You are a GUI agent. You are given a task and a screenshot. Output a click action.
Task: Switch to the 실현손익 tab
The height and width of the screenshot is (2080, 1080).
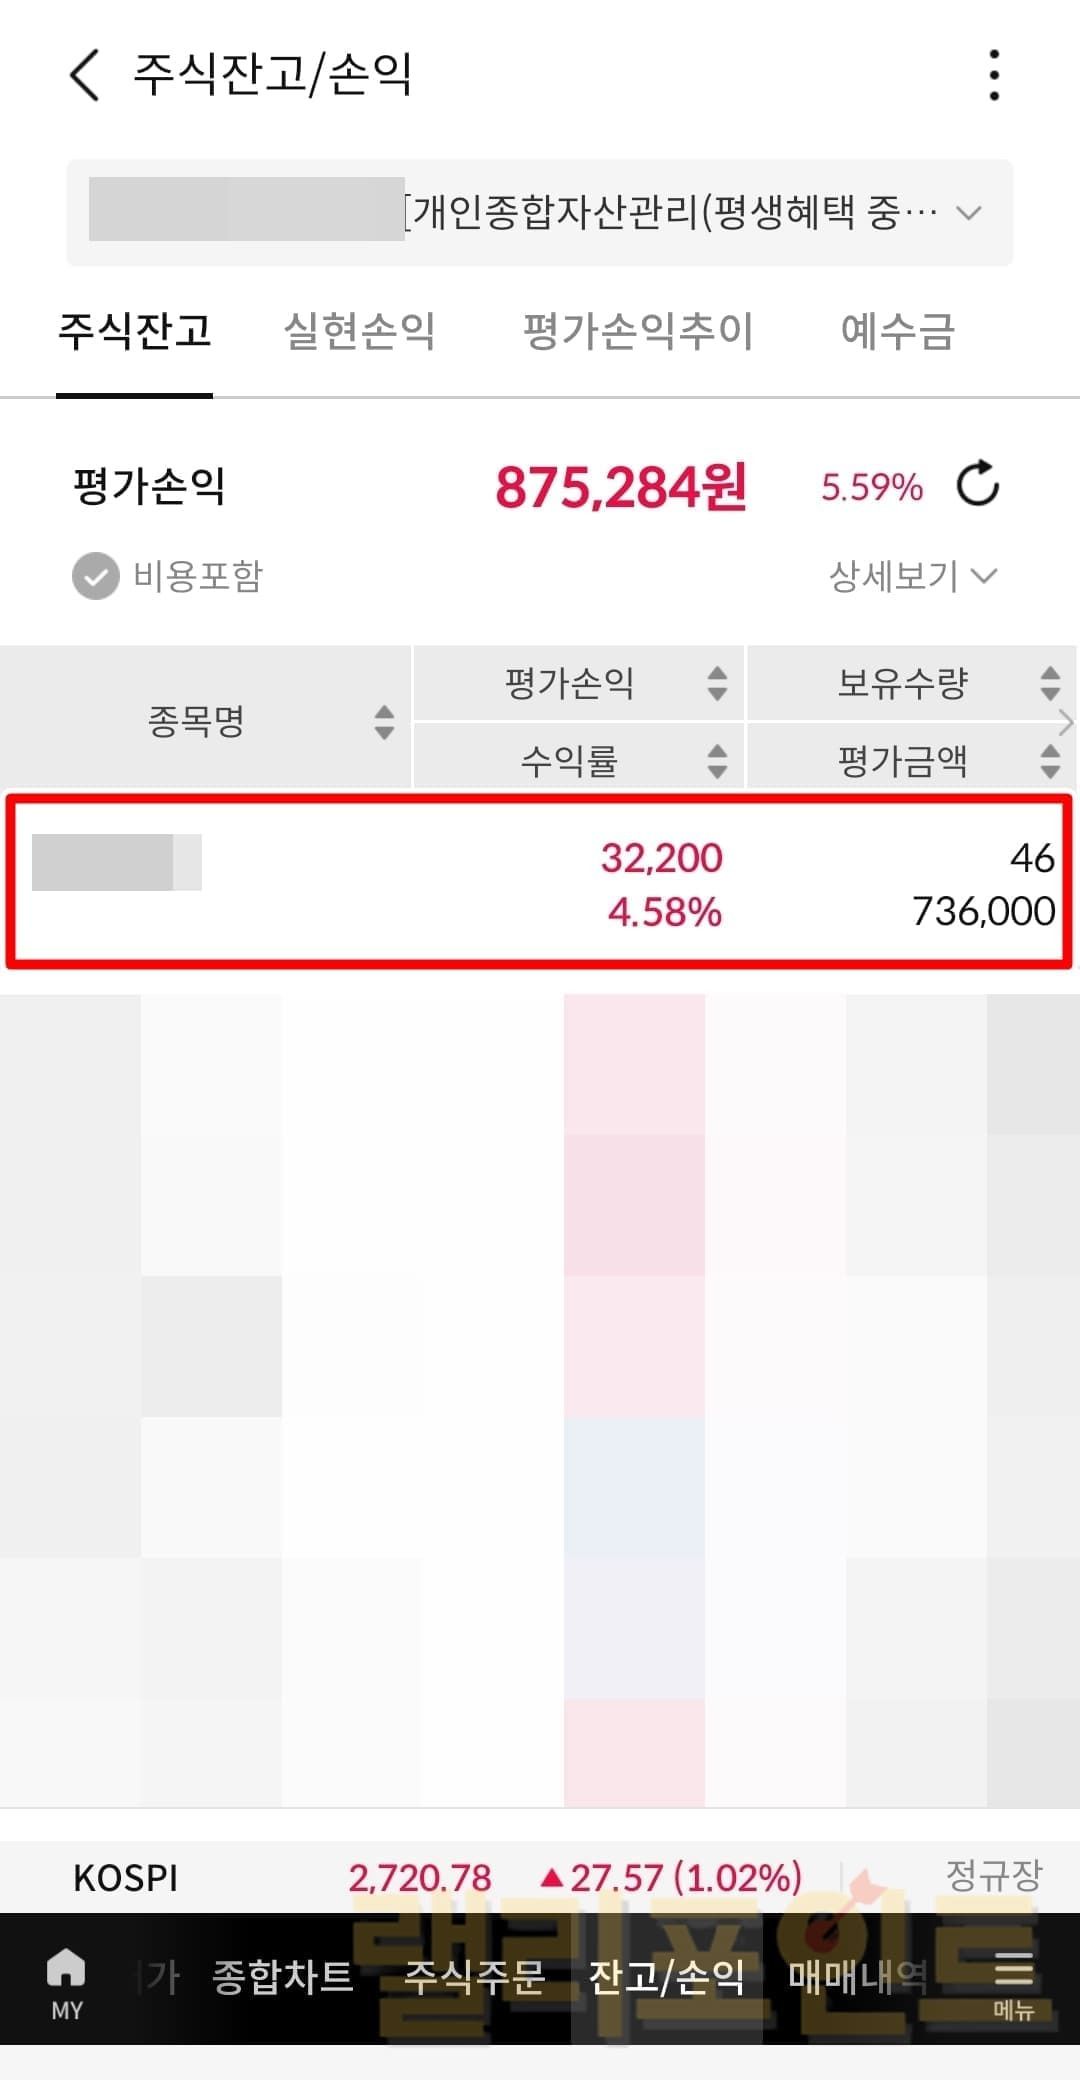coord(359,331)
